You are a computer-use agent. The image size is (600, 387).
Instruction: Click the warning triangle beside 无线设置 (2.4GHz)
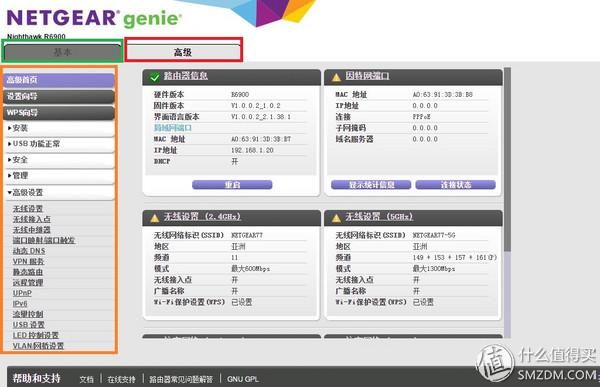(x=155, y=218)
